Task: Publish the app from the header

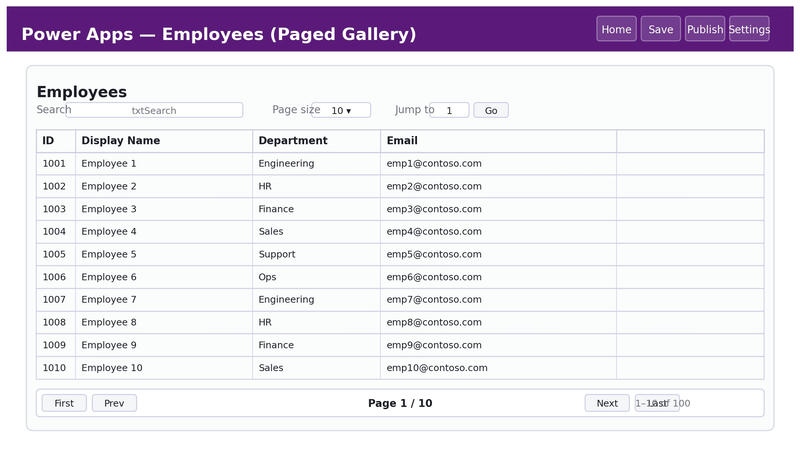Action: point(705,29)
